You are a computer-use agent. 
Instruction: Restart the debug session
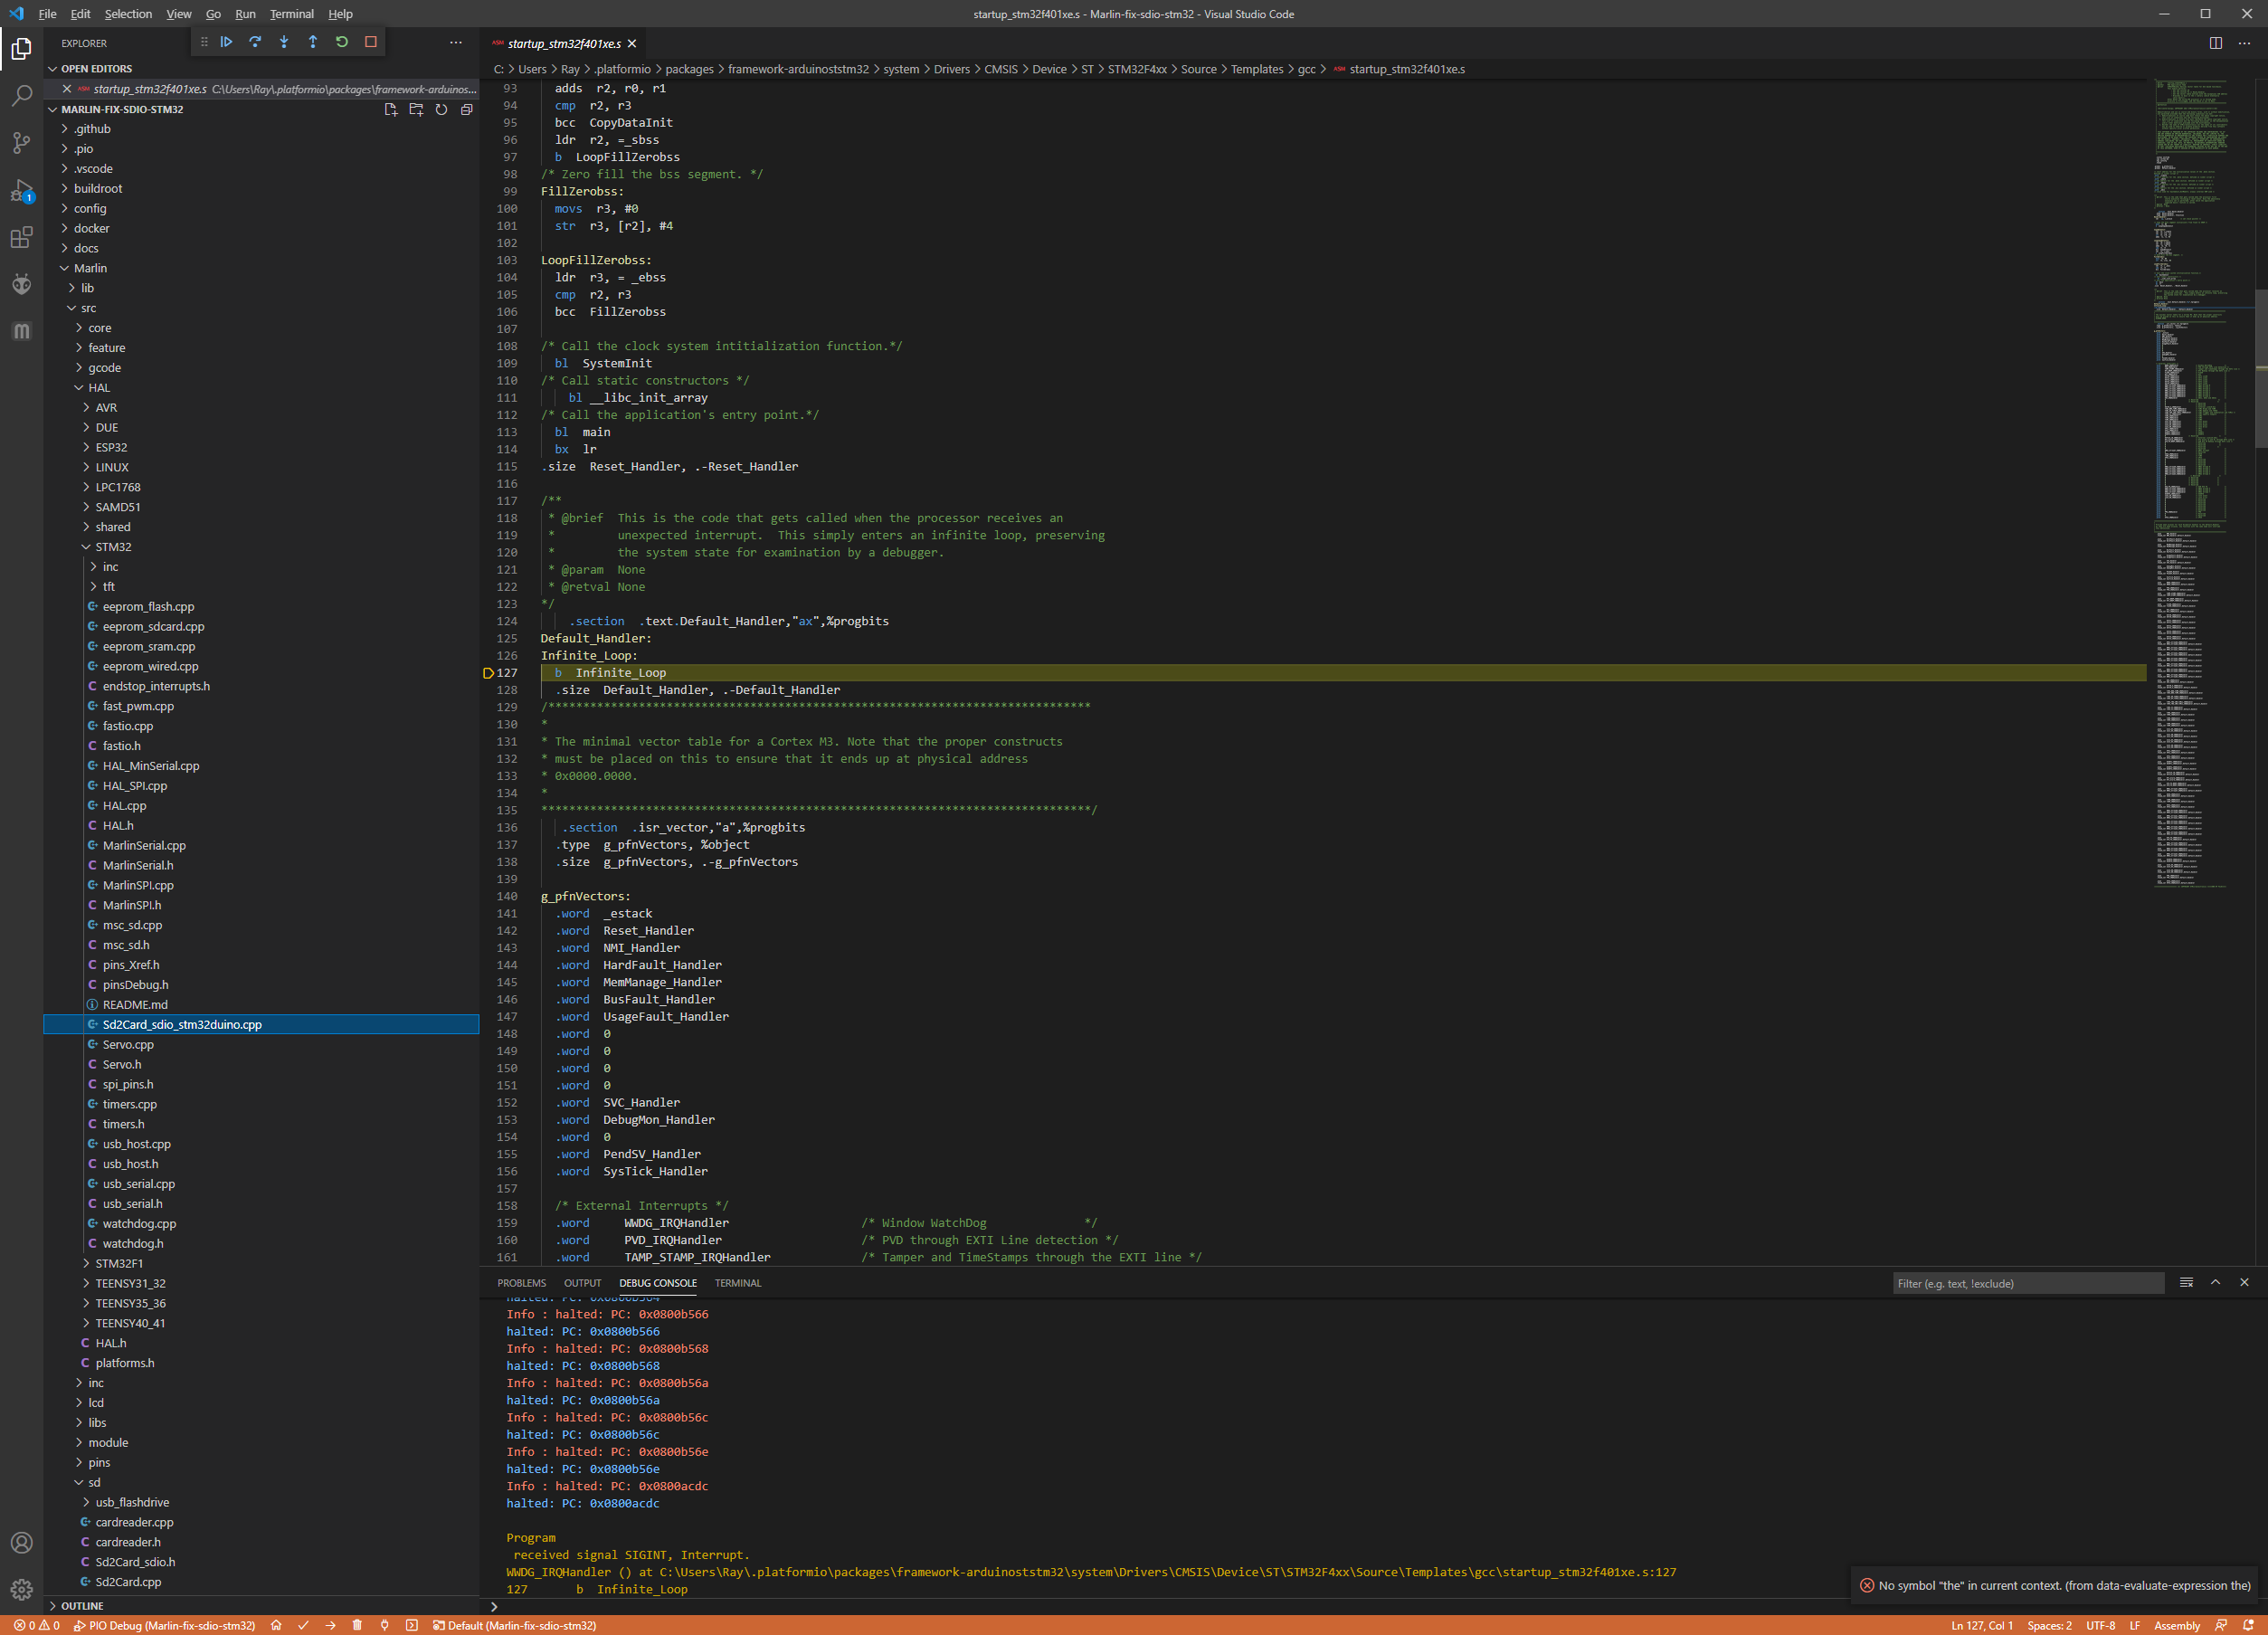[x=342, y=41]
